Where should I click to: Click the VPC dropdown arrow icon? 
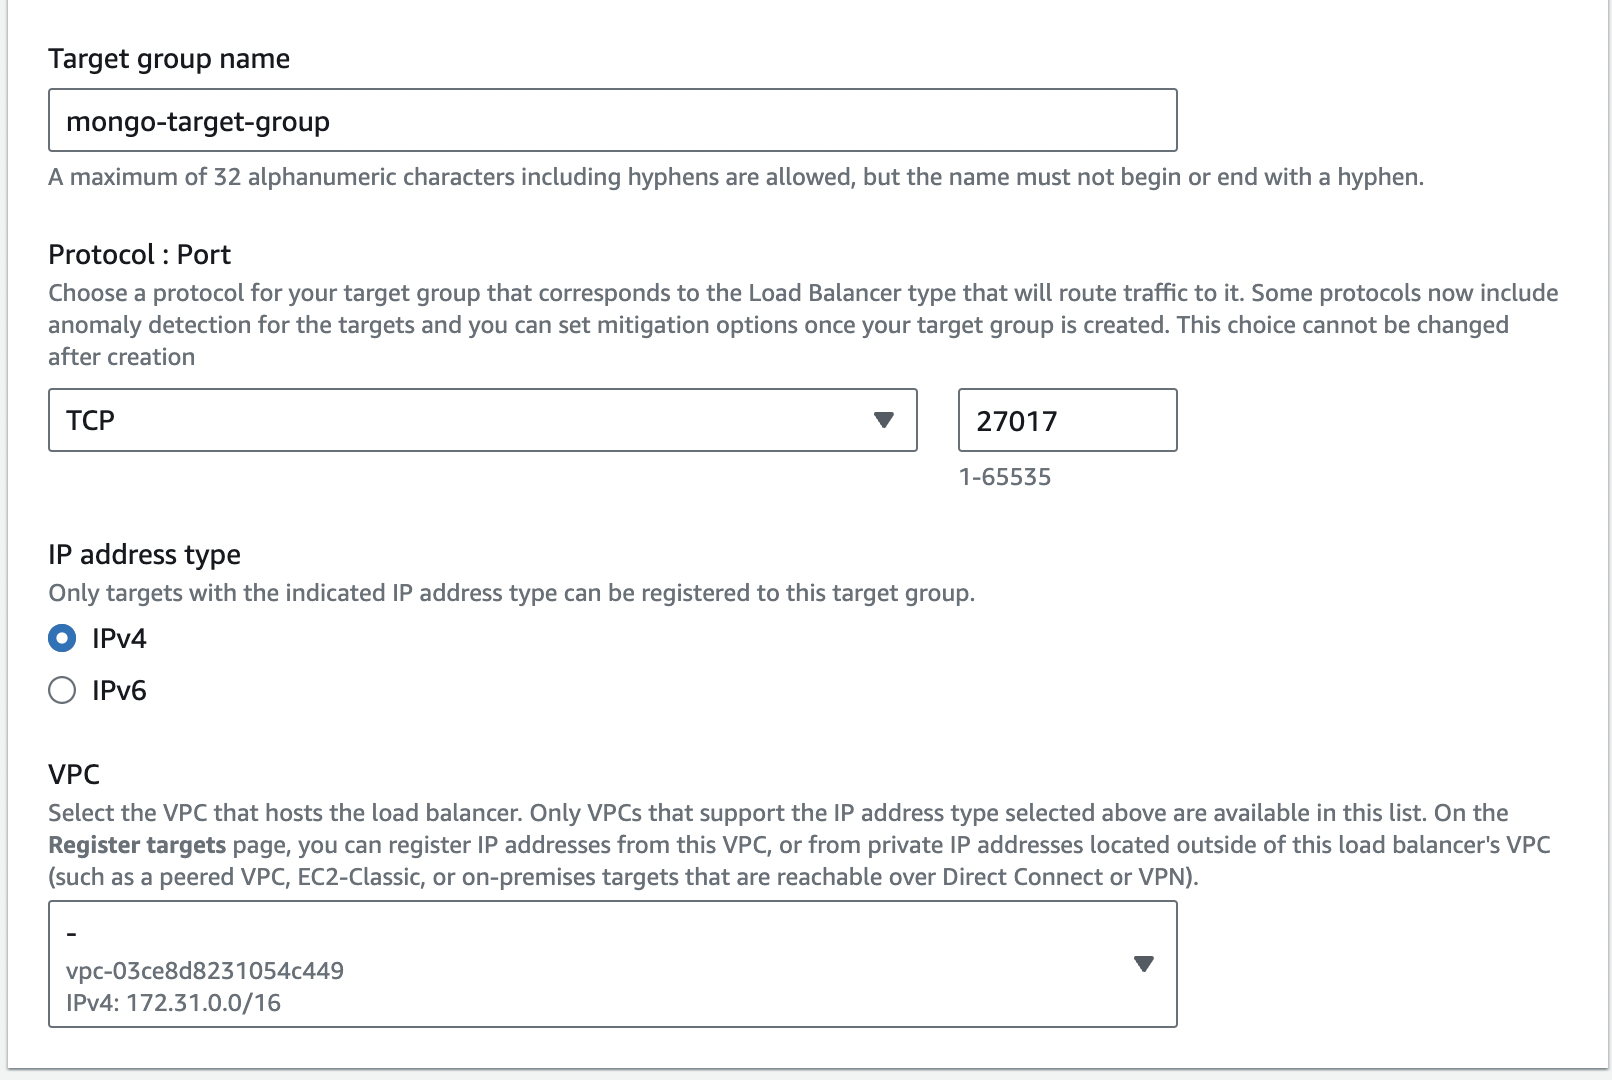pyautogui.click(x=1144, y=964)
